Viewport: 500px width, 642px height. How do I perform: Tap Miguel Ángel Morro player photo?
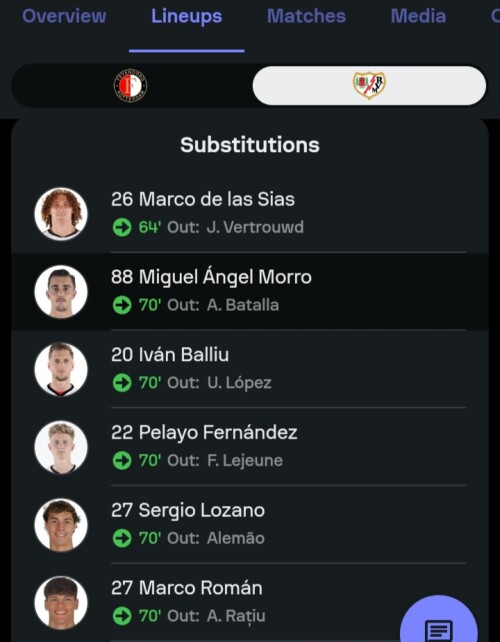61,292
